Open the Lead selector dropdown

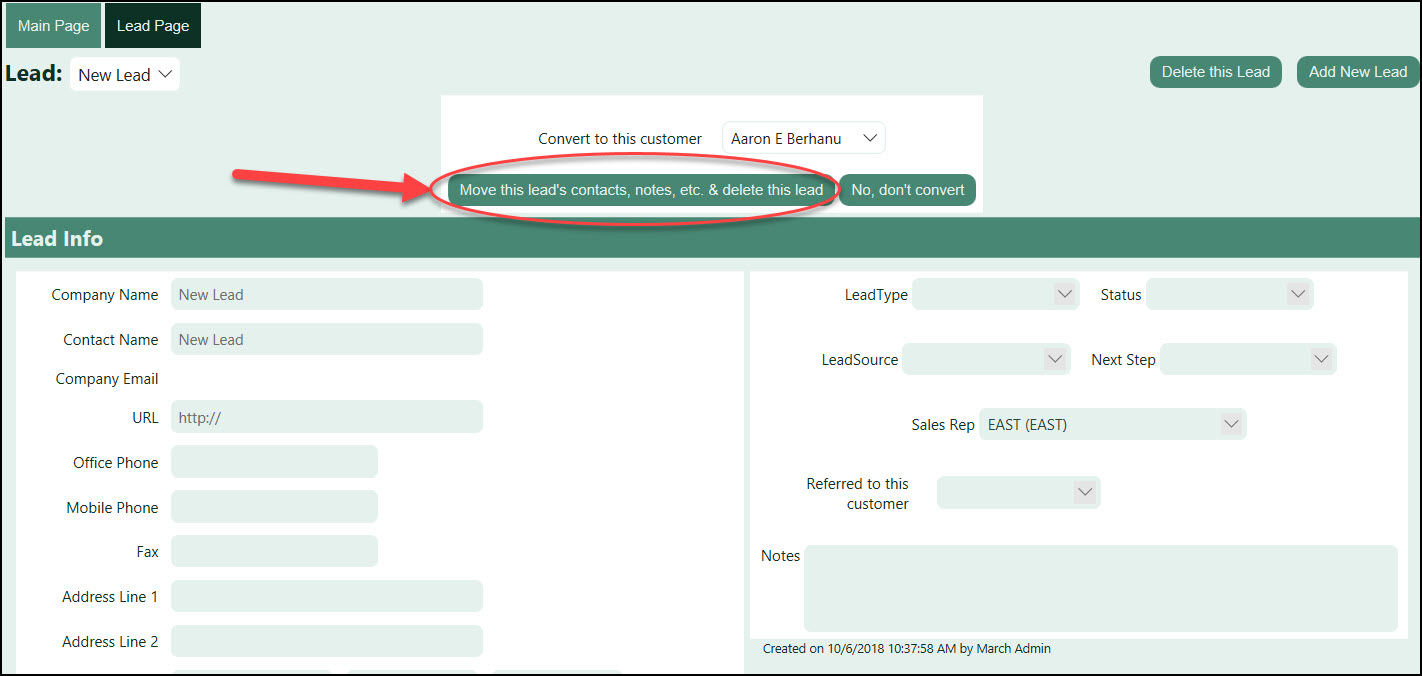coord(125,75)
